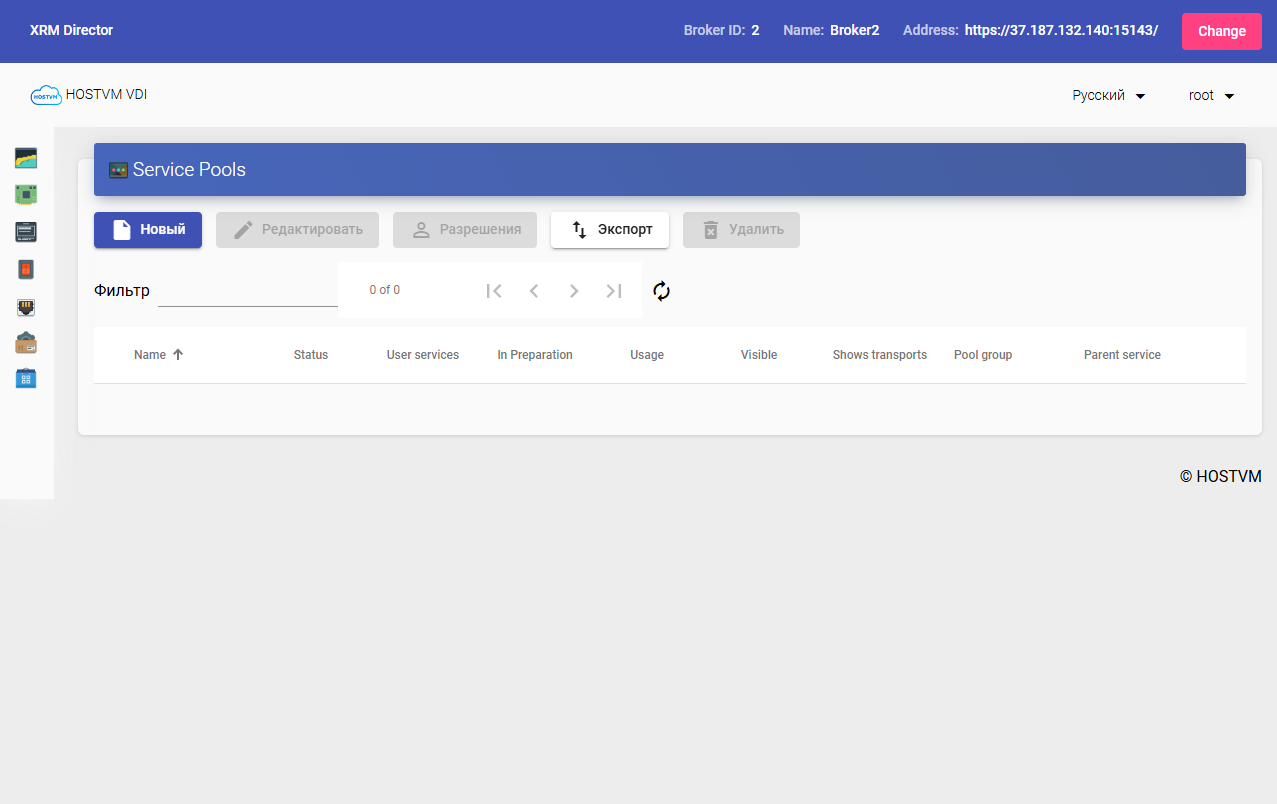The height and width of the screenshot is (804, 1277).
Task: Click the red power switch sidebar icon
Action: coord(26,269)
